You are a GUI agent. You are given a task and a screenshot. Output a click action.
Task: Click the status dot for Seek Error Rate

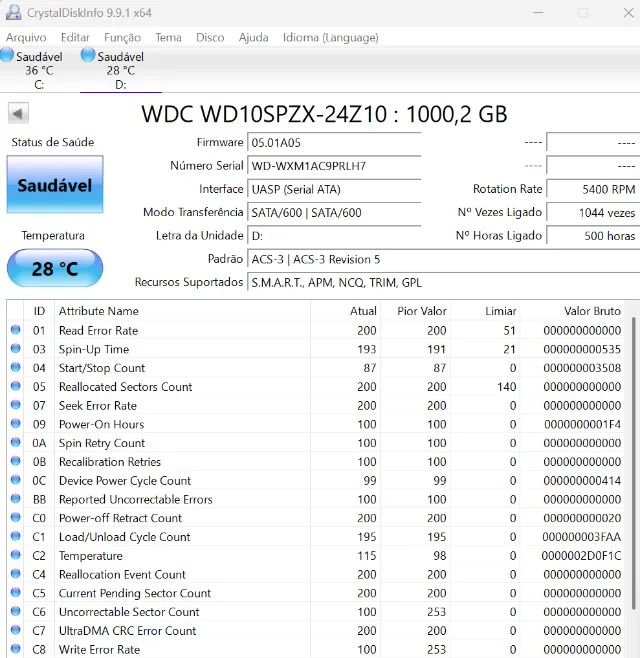point(16,405)
